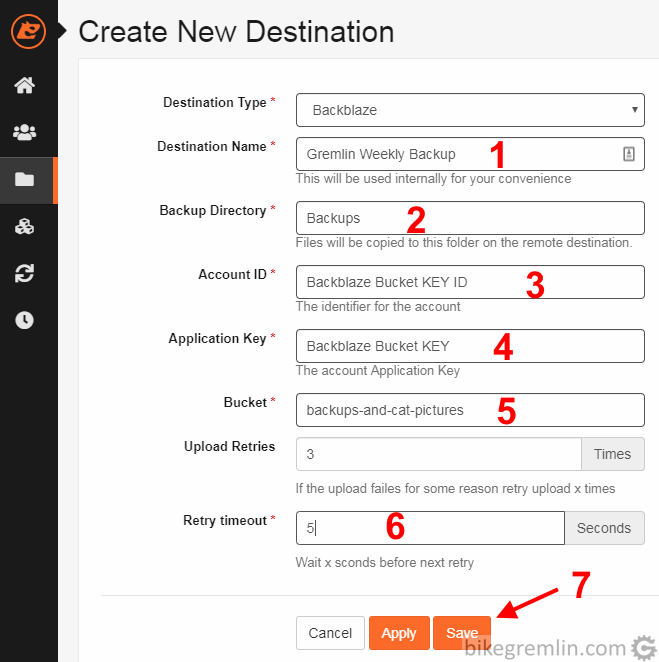The width and height of the screenshot is (659, 662).
Task: Open the Accounts users icon
Action: tap(24, 132)
